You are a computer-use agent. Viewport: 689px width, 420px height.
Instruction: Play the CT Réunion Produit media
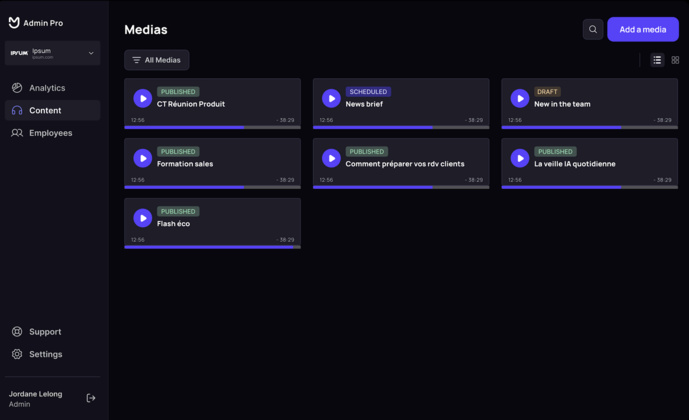point(143,98)
